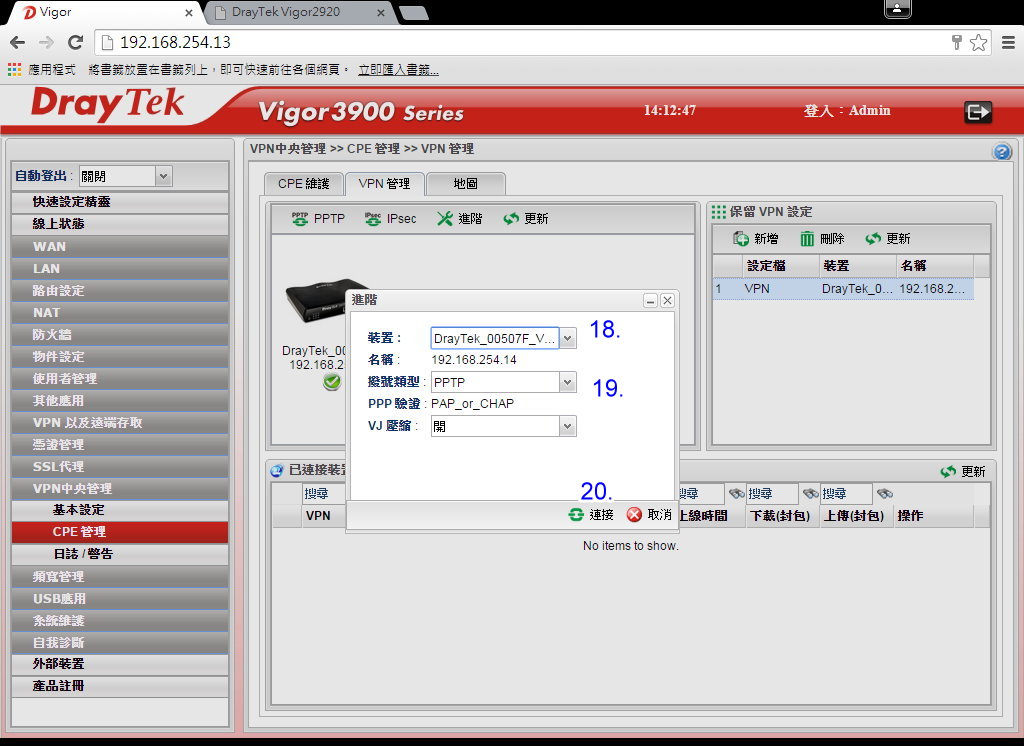Image resolution: width=1024 pixels, height=746 pixels.
Task: Expand the 使用者管理 sidebar menu
Action: pos(120,379)
